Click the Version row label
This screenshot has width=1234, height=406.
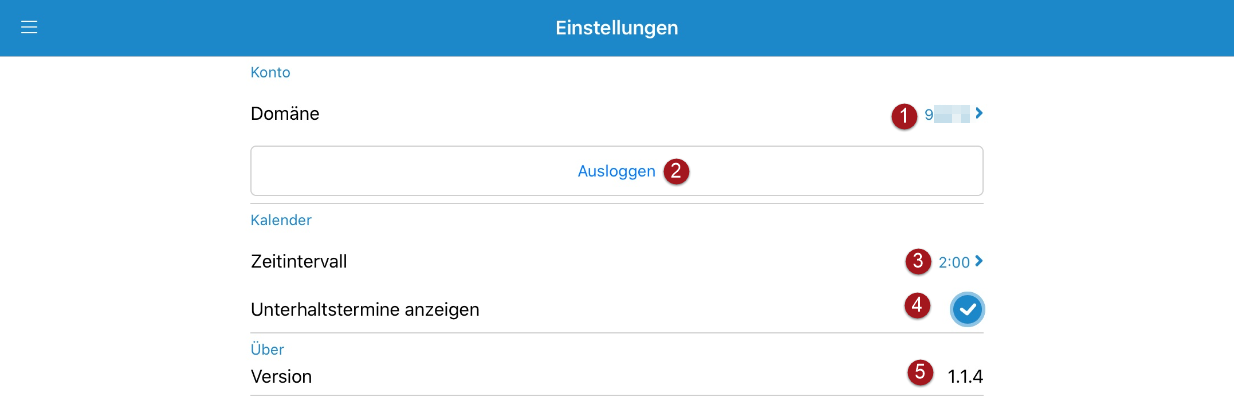281,377
